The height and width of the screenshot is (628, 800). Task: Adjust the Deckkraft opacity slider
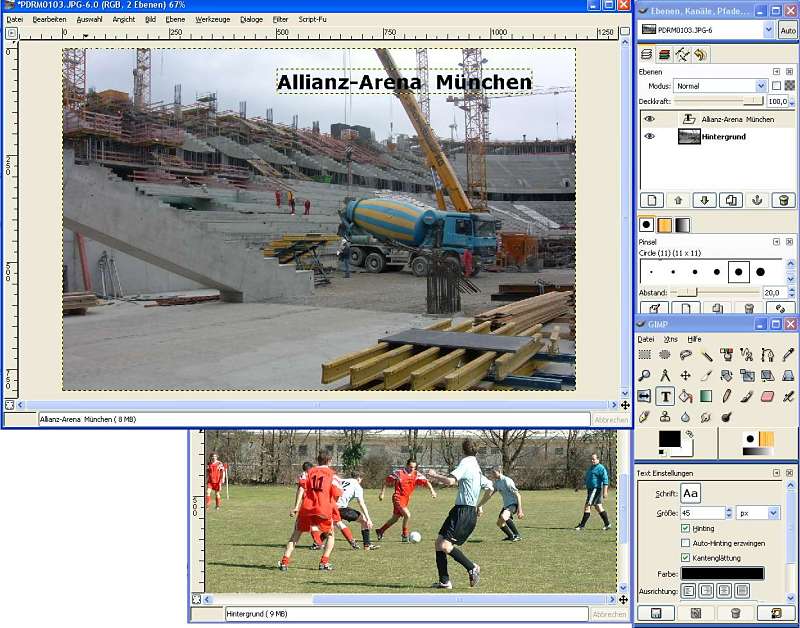(719, 101)
